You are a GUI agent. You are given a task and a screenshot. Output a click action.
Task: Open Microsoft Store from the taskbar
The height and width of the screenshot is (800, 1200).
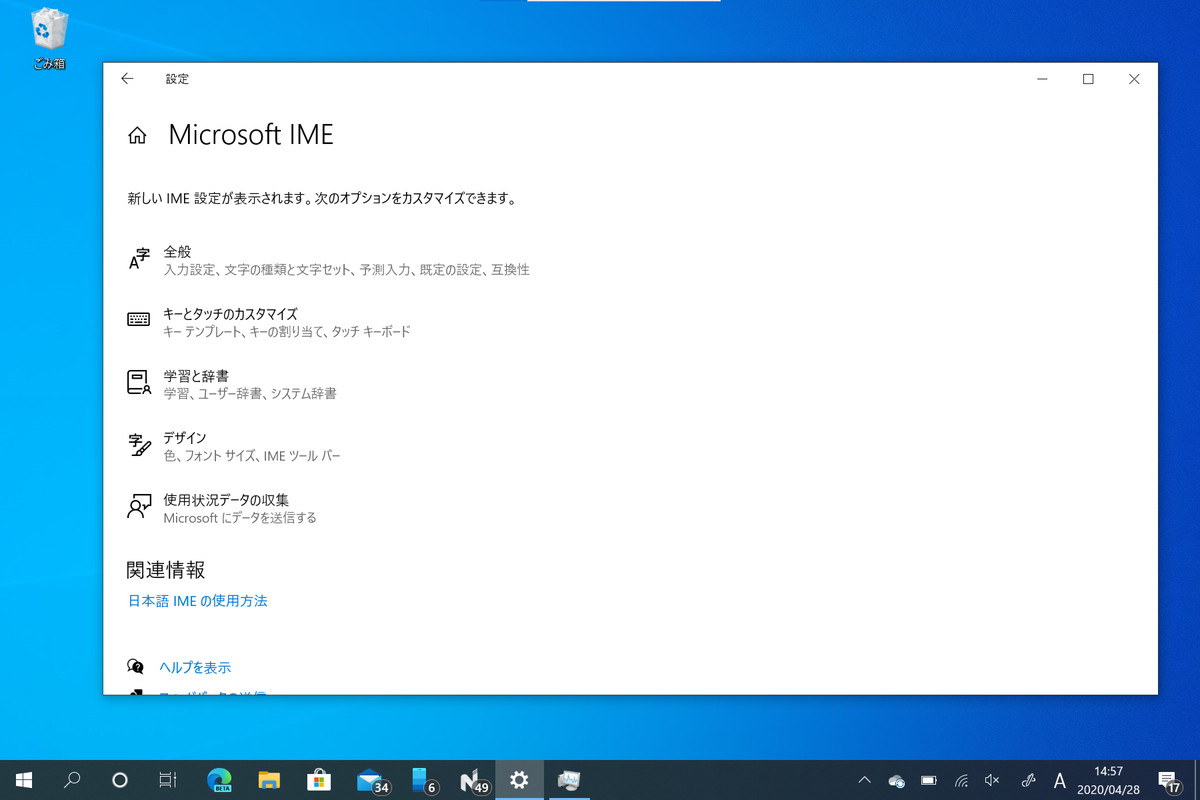[319, 779]
